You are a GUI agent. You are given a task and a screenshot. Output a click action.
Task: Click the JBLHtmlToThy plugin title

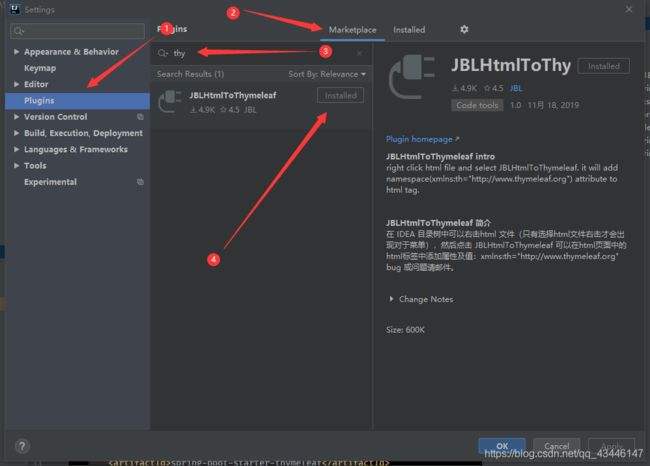(x=511, y=66)
